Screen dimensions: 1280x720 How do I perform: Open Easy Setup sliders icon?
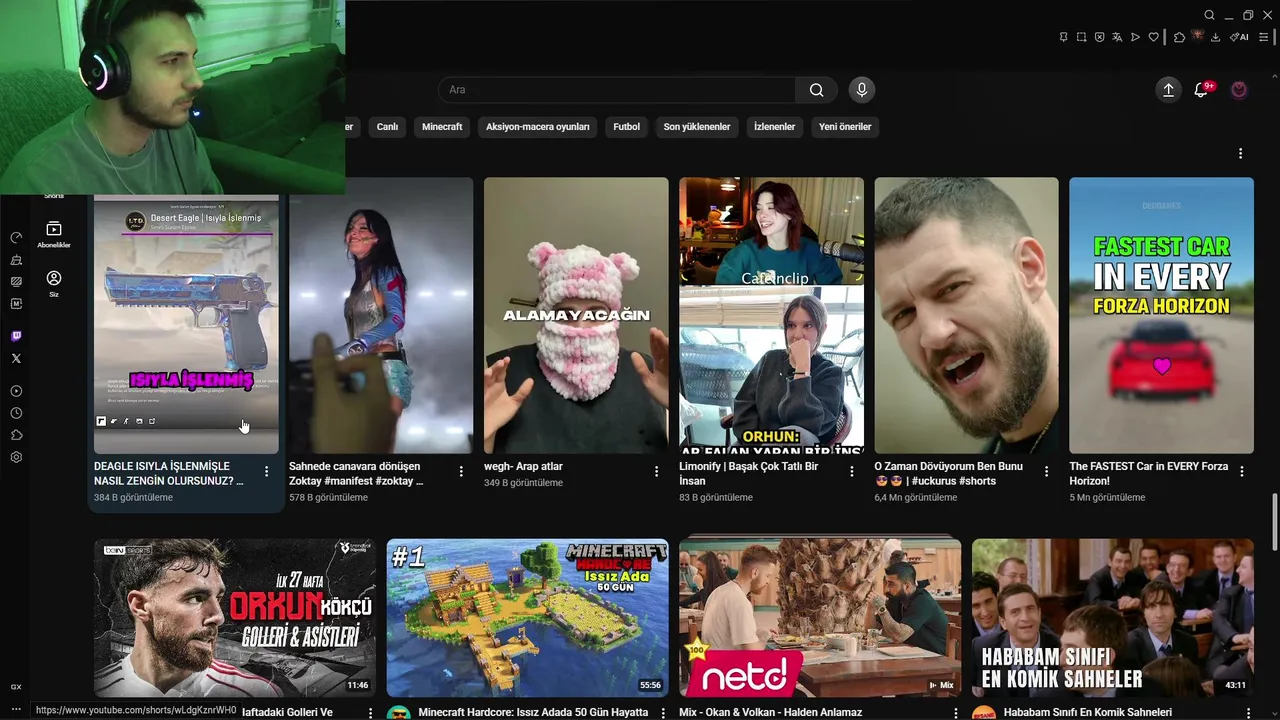1263,37
